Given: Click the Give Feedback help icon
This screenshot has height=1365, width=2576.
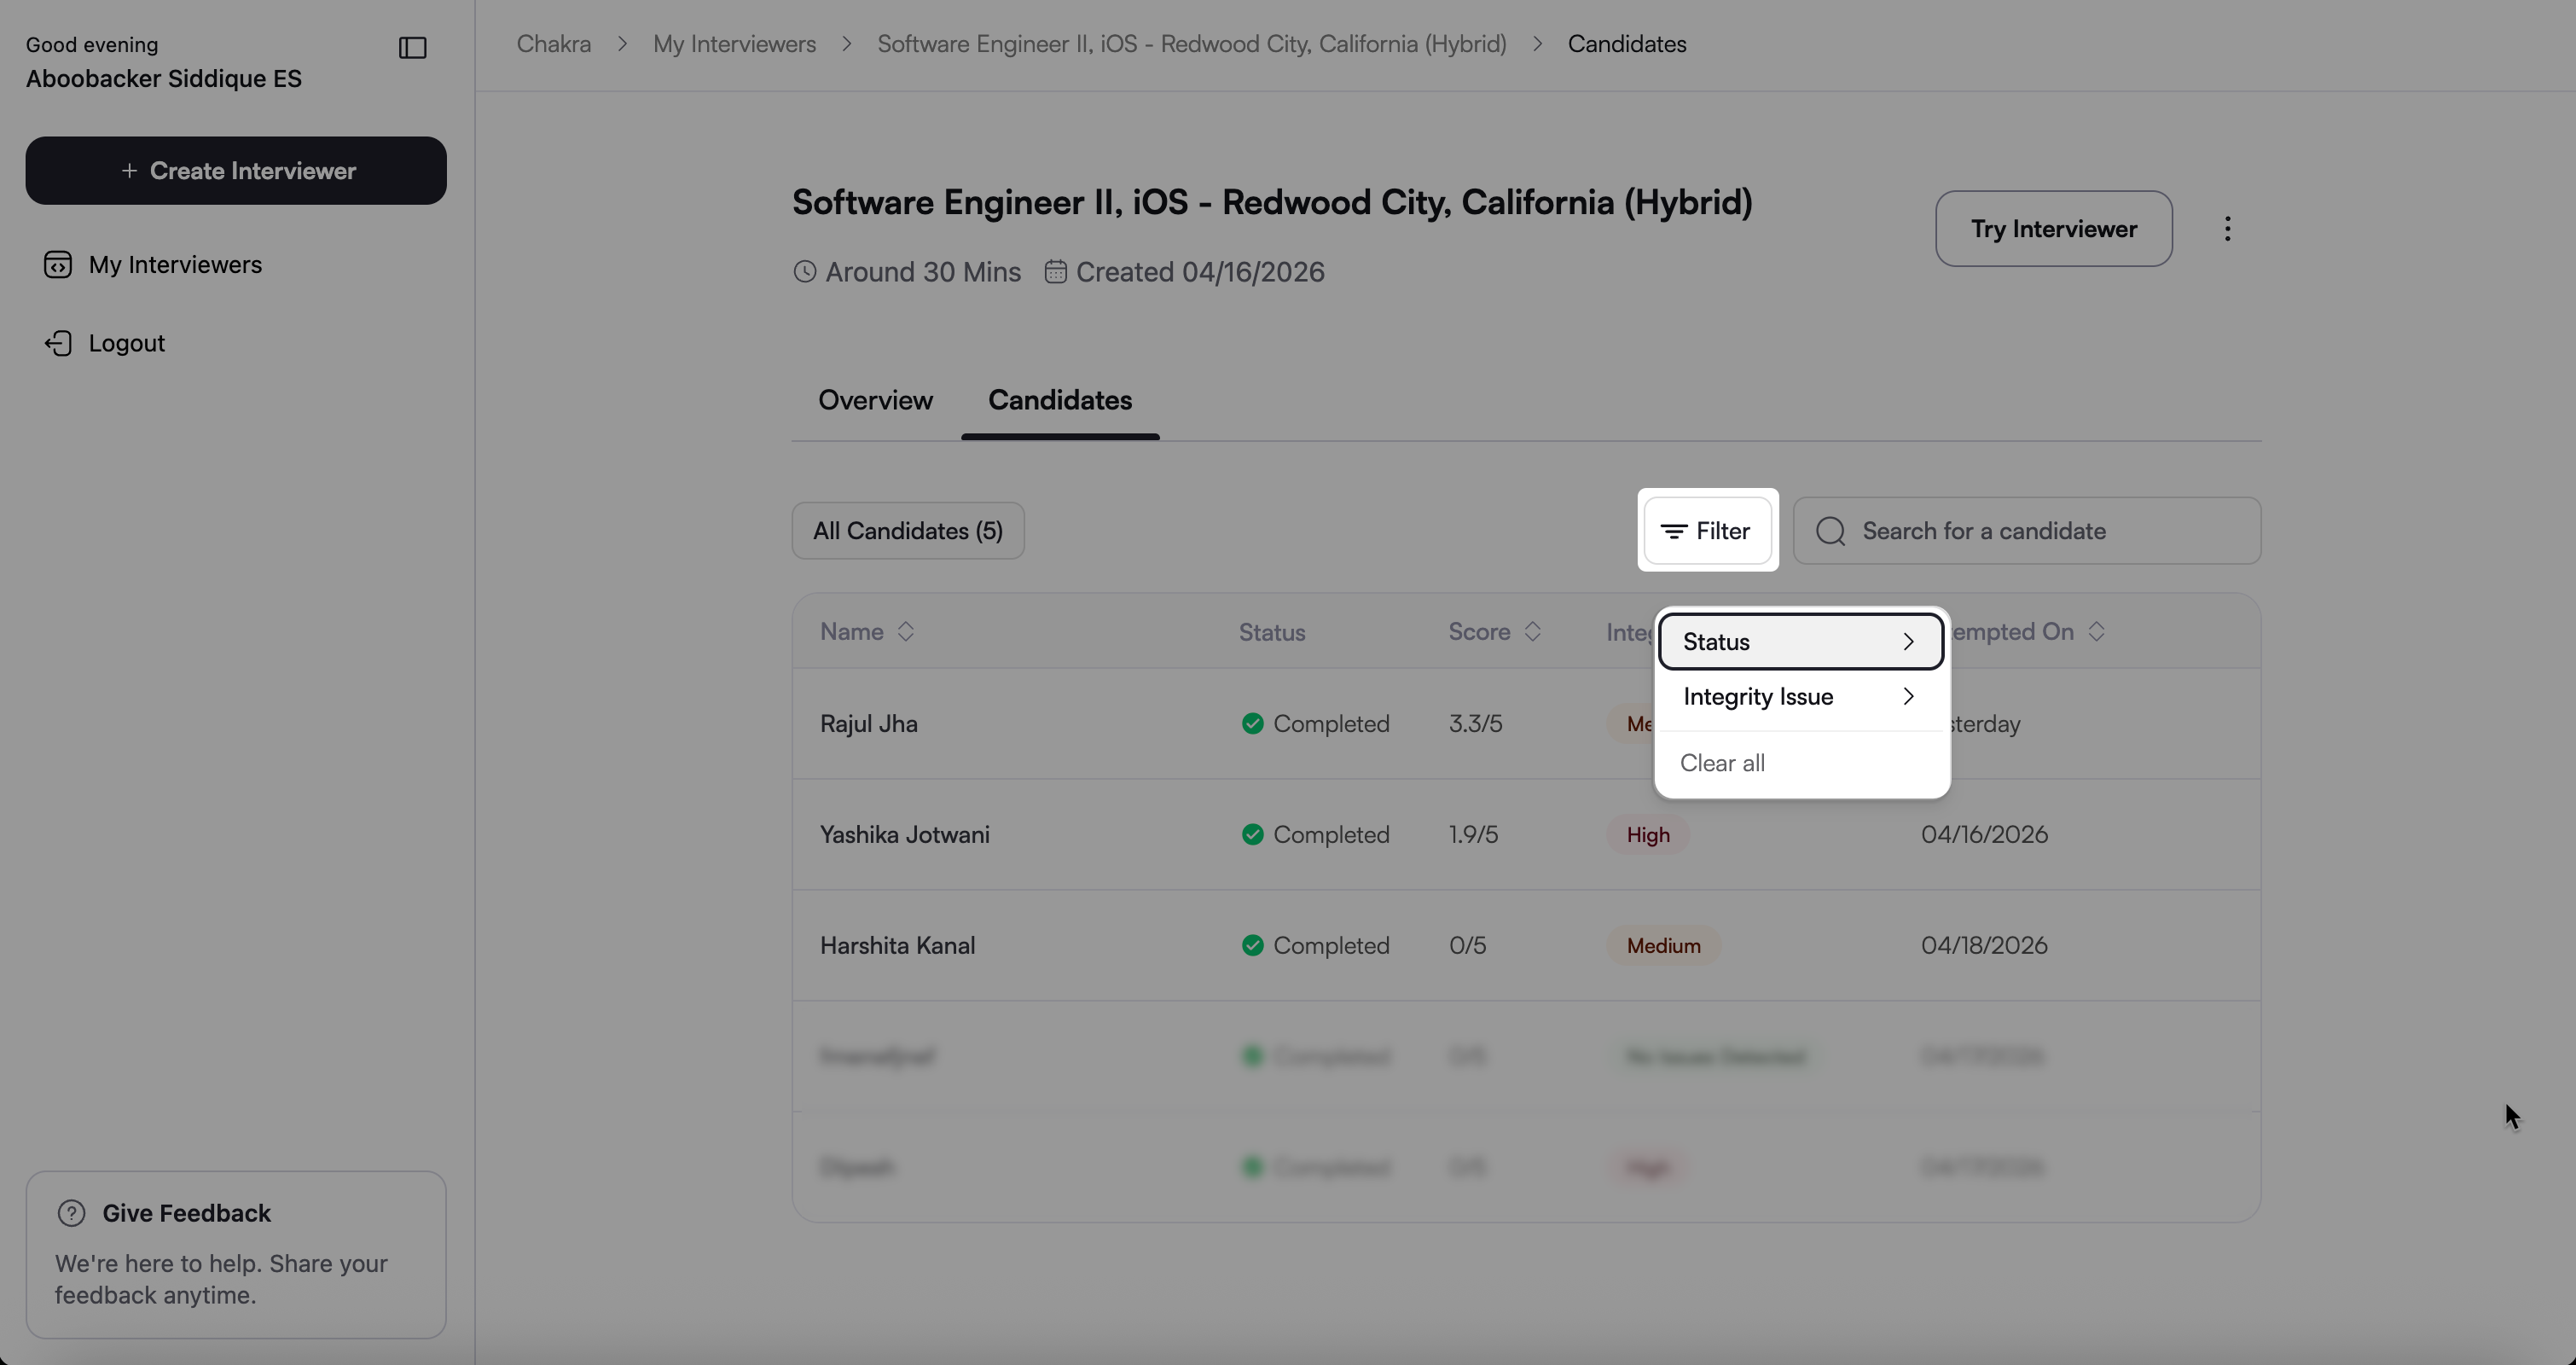Looking at the screenshot, I should coord(71,1213).
